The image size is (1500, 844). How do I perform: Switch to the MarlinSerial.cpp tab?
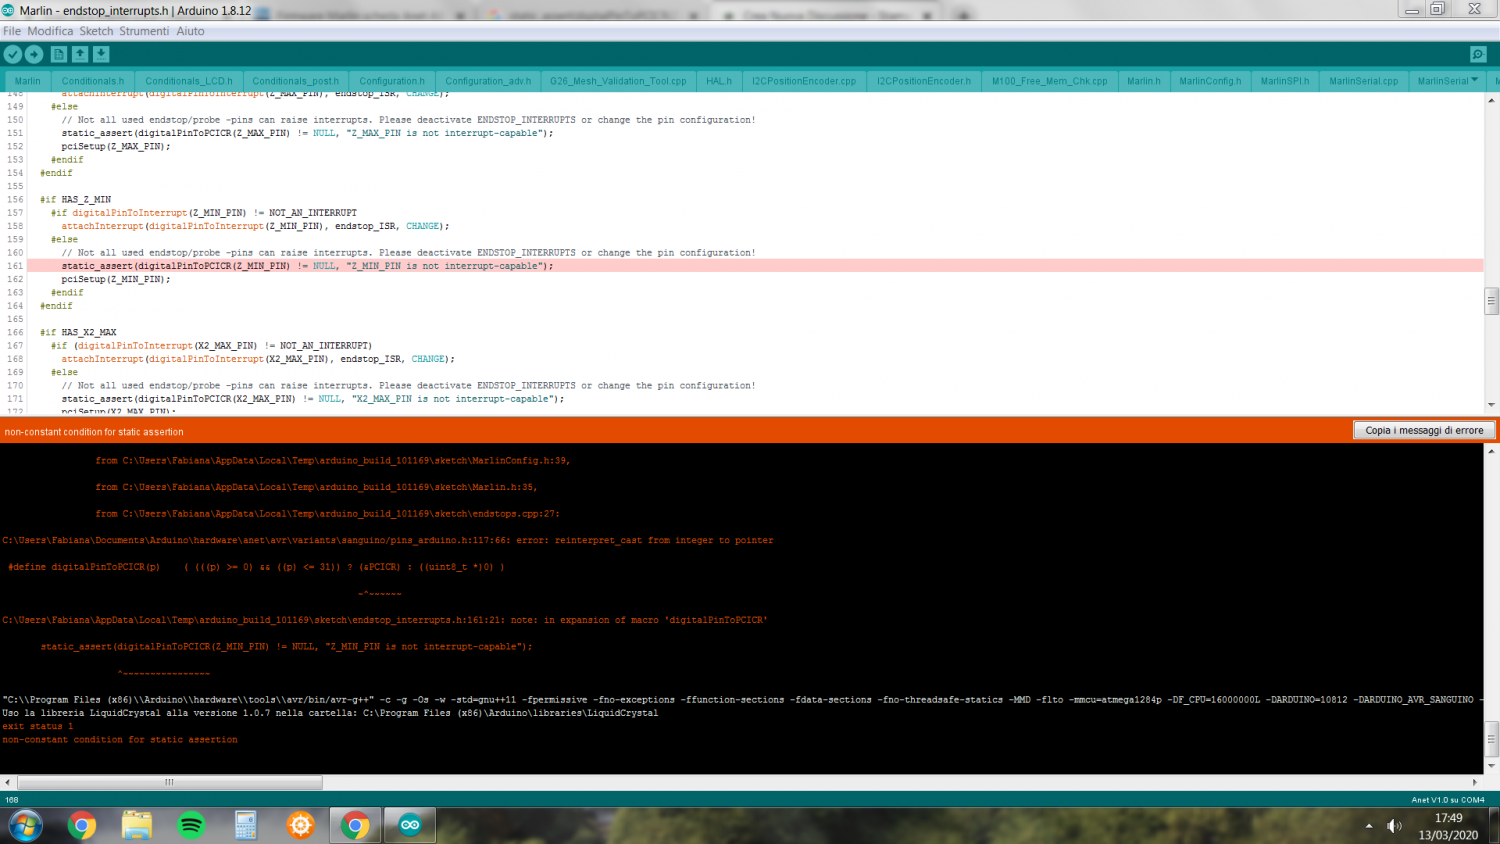tap(1364, 81)
